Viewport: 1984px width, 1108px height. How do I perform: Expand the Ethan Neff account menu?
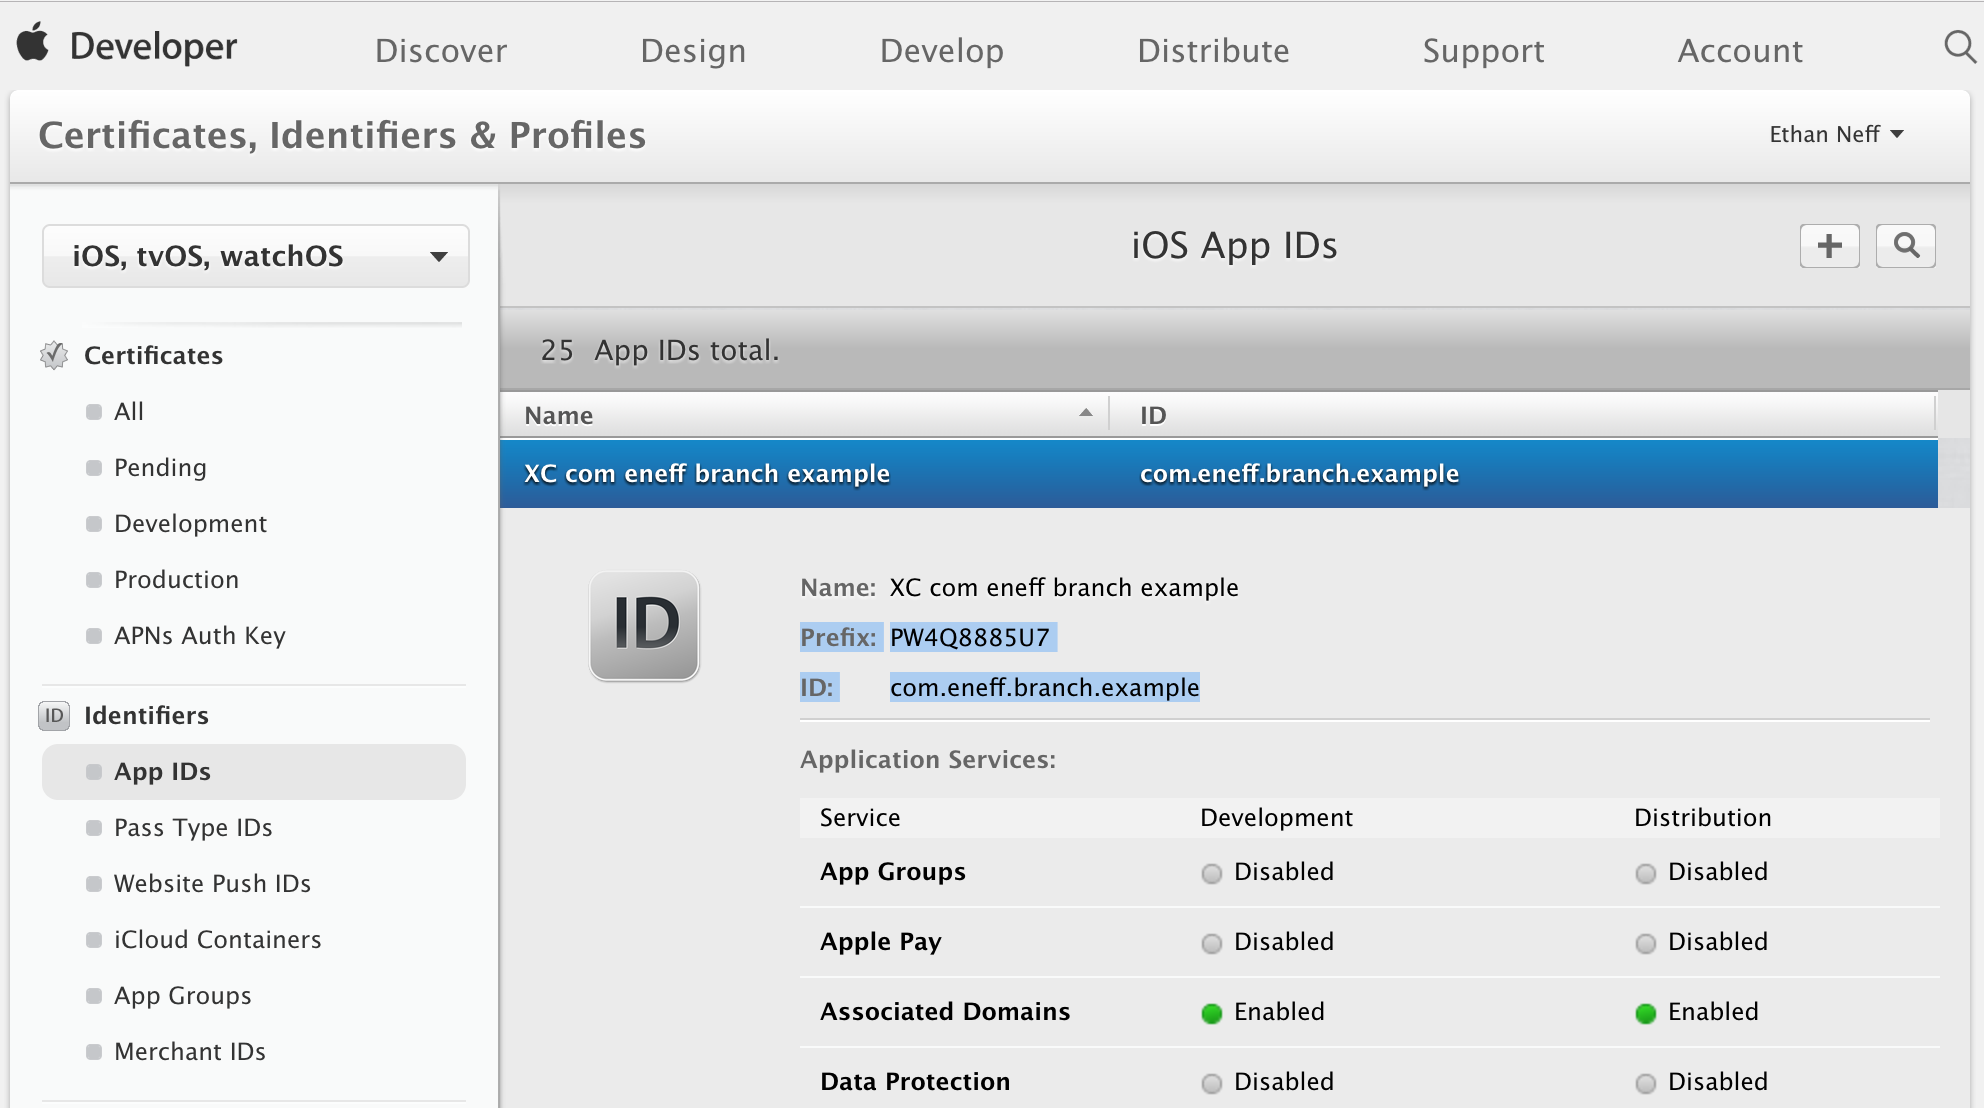pos(1836,134)
